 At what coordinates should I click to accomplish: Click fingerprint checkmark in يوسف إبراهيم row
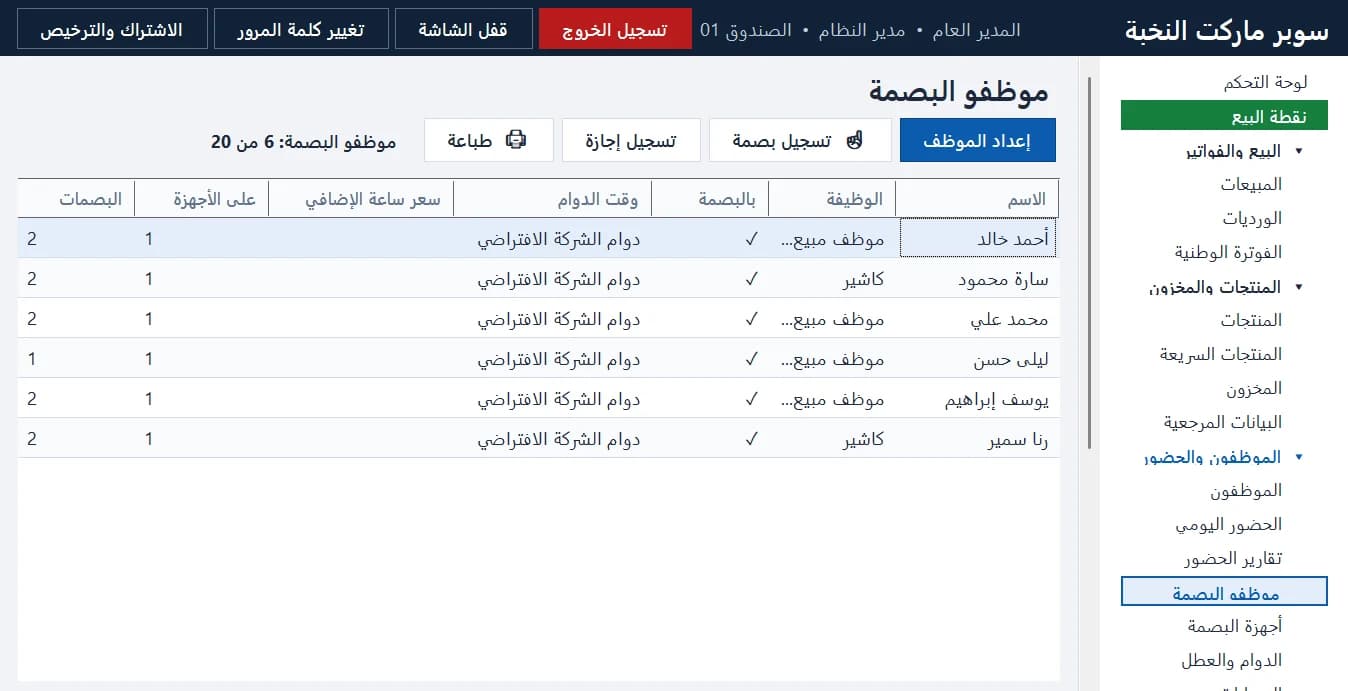tap(751, 399)
